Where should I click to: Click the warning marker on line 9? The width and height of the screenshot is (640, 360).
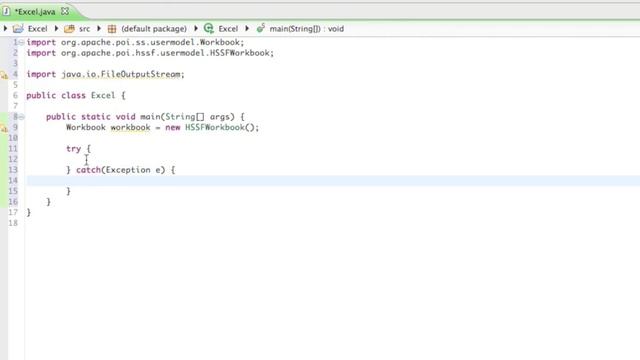4,128
